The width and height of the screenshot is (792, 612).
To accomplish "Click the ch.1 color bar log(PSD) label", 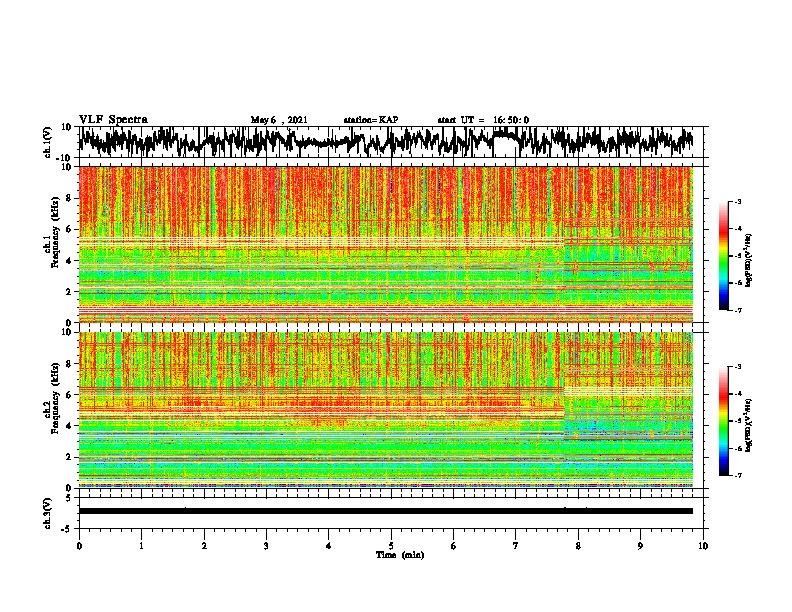I will 749,261.
